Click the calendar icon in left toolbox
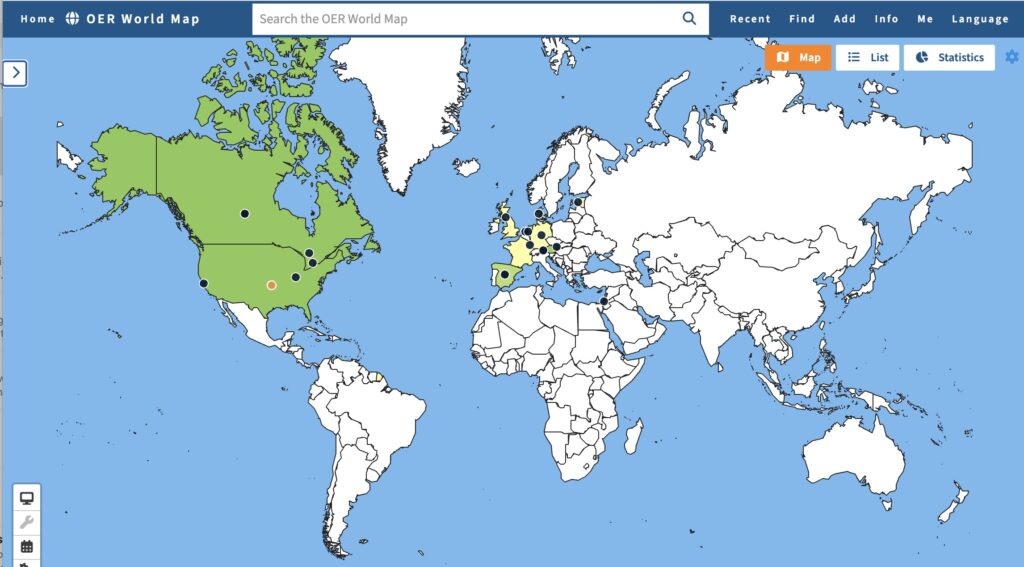1024x567 pixels. point(27,546)
